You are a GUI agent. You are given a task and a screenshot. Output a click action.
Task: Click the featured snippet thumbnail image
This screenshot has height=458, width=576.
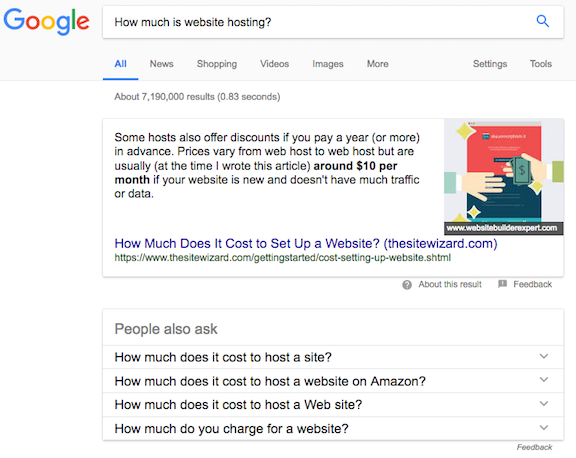tap(504, 177)
